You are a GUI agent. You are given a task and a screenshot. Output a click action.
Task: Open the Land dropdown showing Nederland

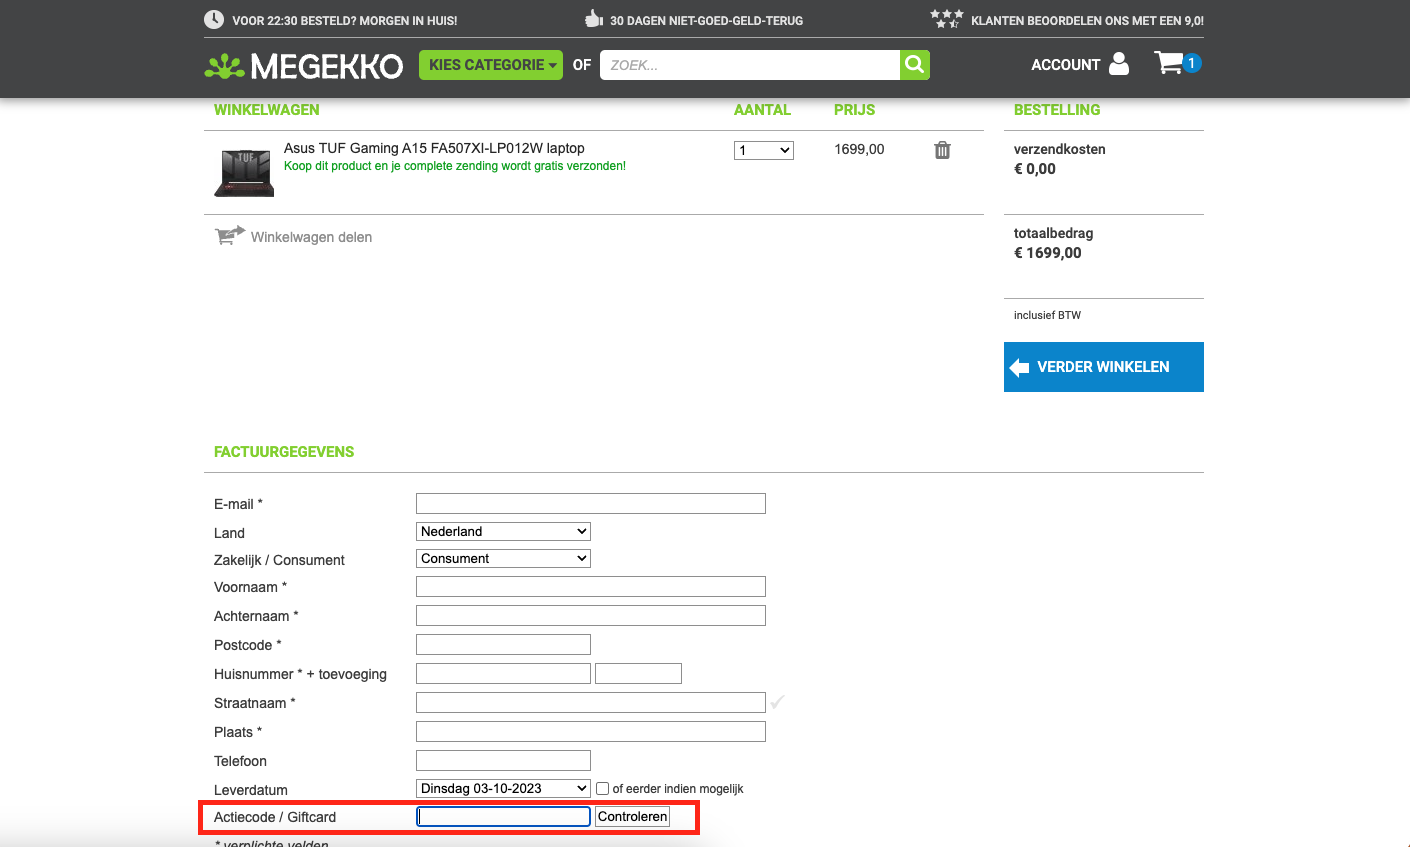pyautogui.click(x=503, y=531)
